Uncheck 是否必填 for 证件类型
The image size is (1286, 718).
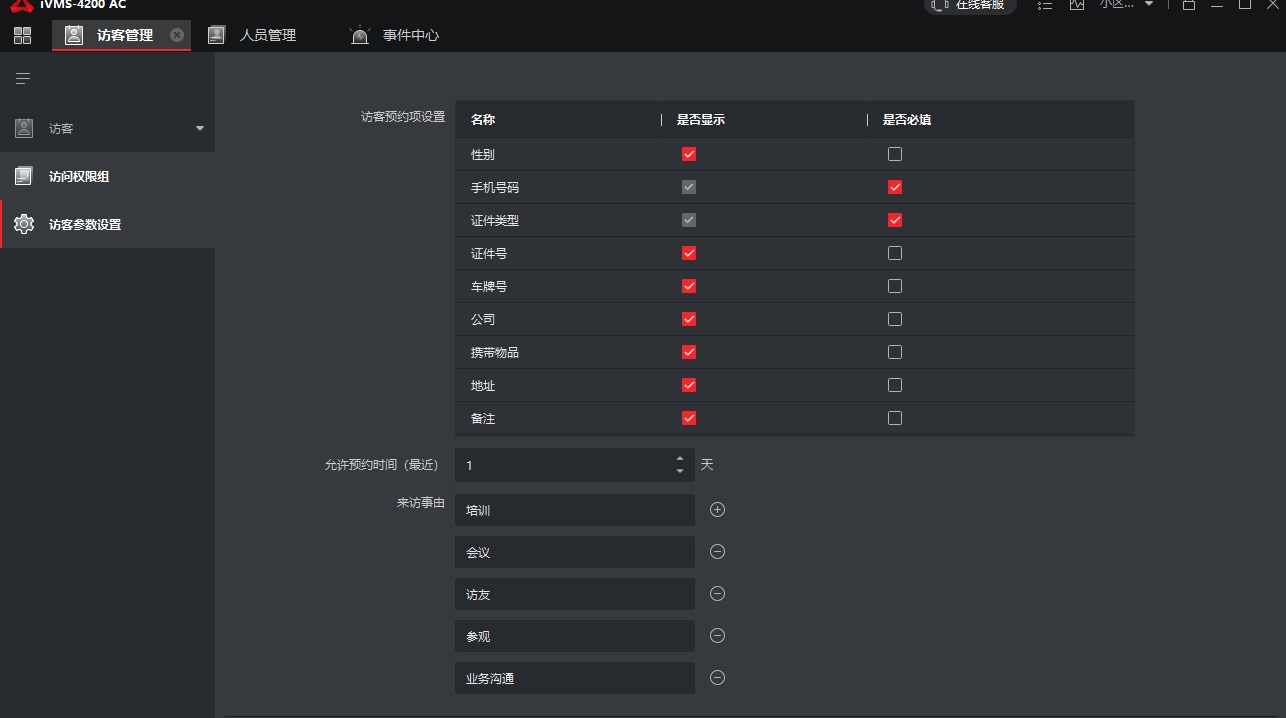895,220
